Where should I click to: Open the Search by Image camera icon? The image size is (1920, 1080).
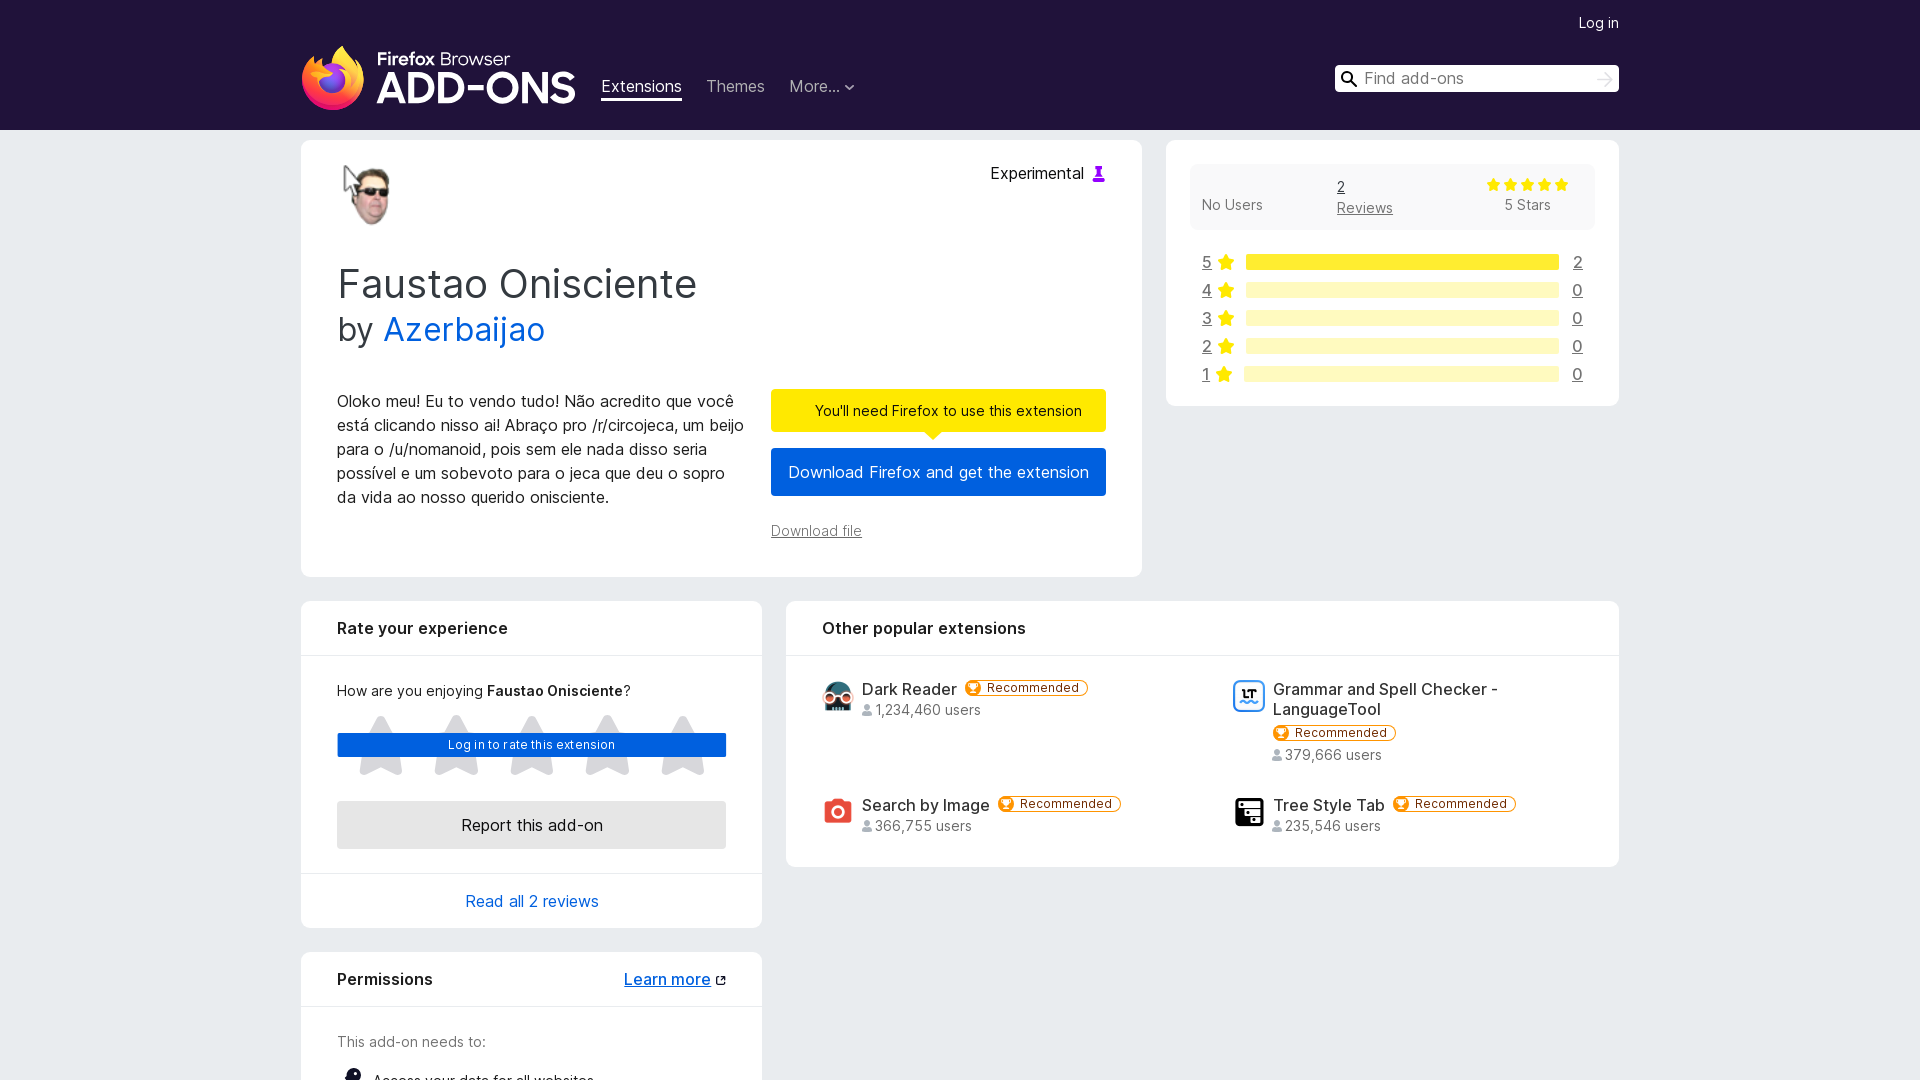837,811
